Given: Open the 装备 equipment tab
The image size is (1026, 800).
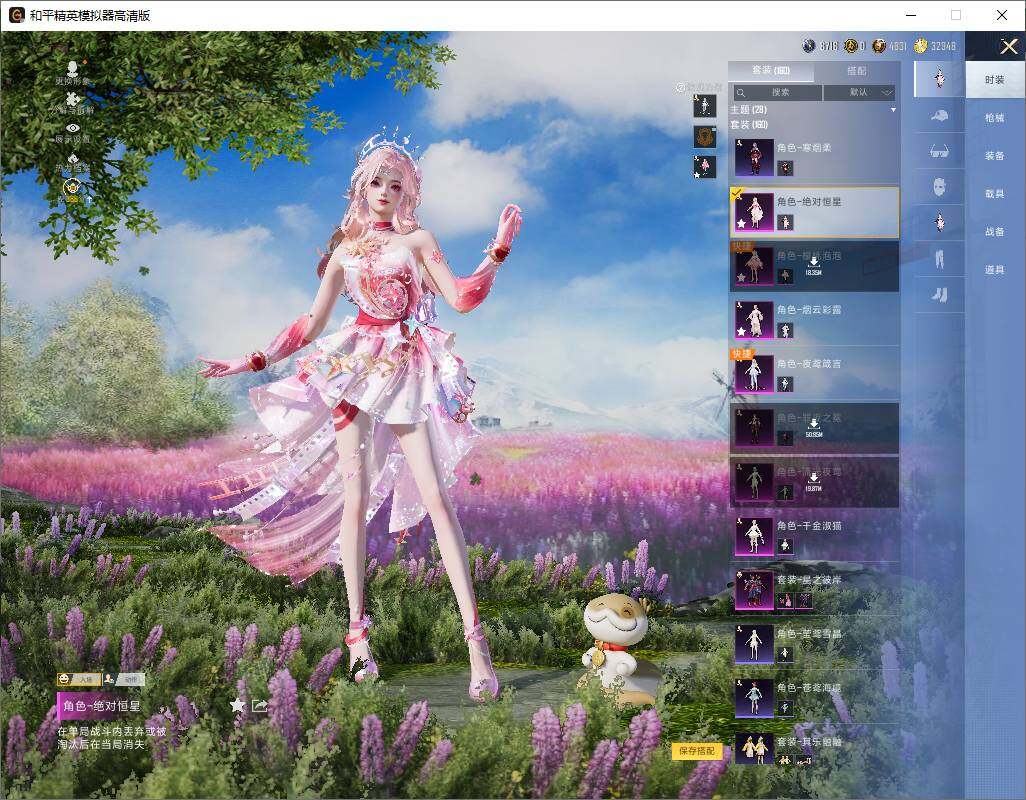Looking at the screenshot, I should coord(995,156).
